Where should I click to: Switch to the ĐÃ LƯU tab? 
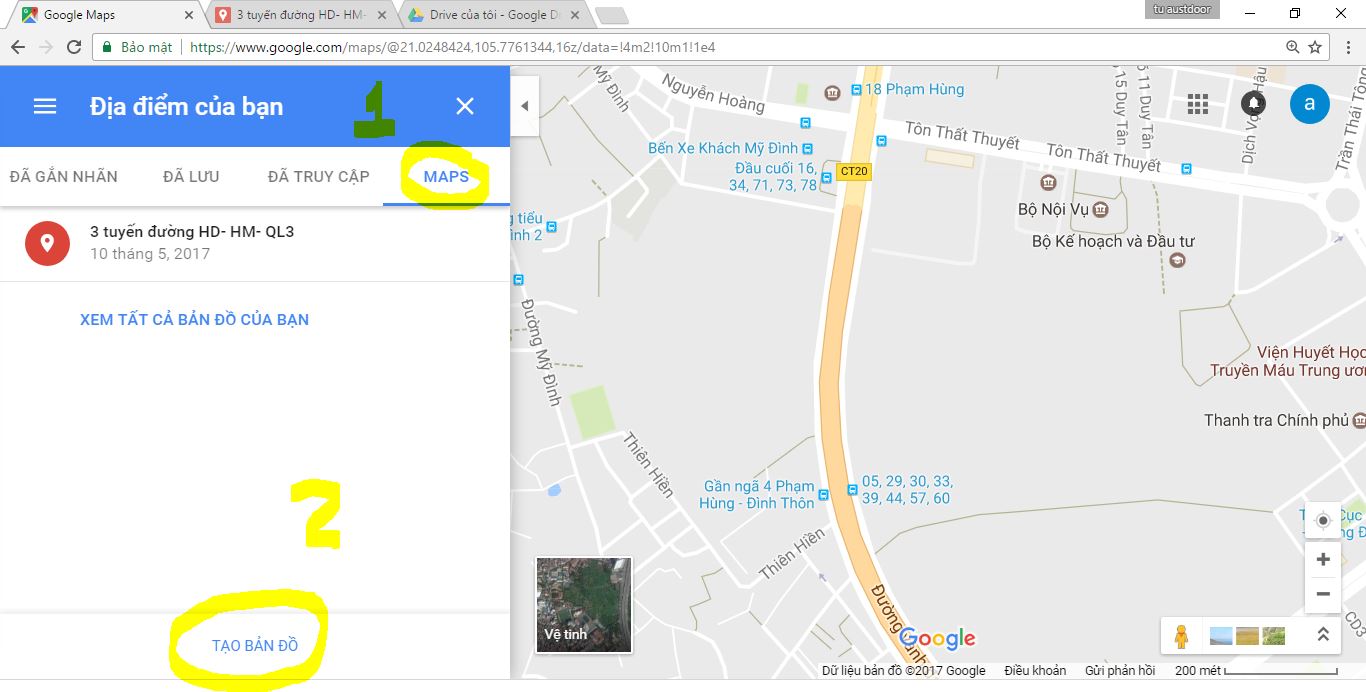tap(191, 176)
